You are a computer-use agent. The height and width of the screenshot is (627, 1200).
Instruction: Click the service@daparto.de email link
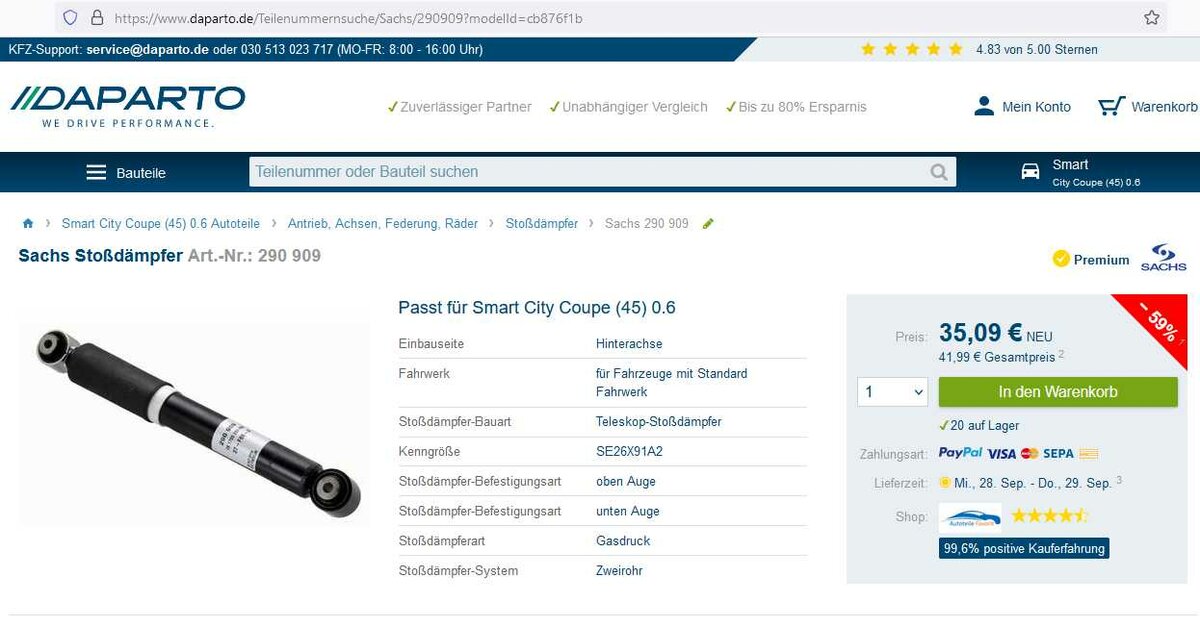[x=147, y=49]
